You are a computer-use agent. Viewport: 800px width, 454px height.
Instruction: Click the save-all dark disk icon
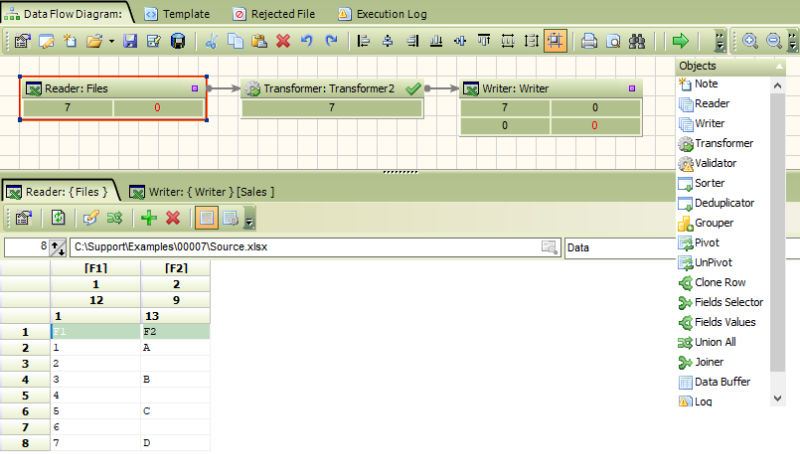tap(178, 41)
